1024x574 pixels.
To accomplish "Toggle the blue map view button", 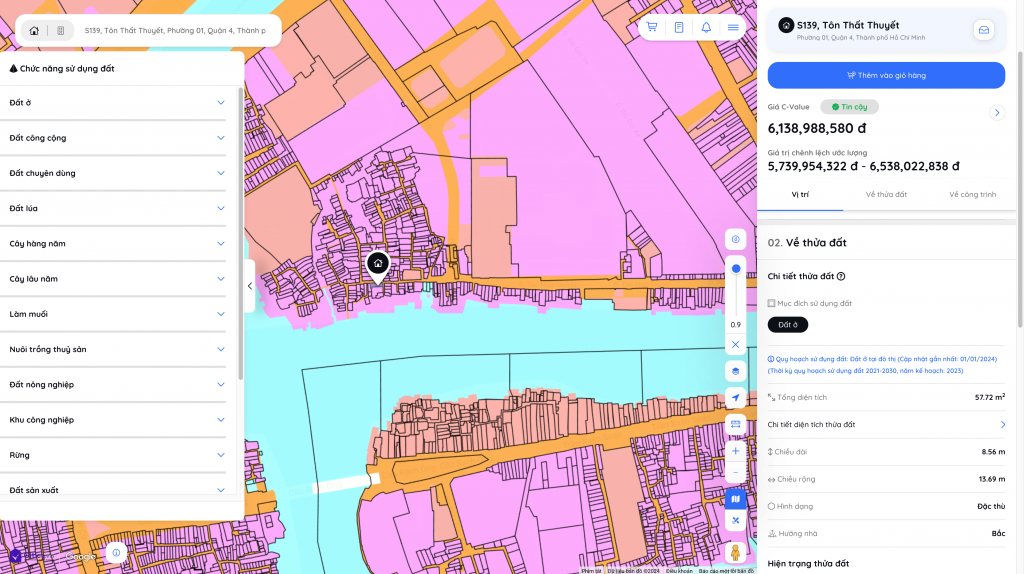I will (736, 498).
